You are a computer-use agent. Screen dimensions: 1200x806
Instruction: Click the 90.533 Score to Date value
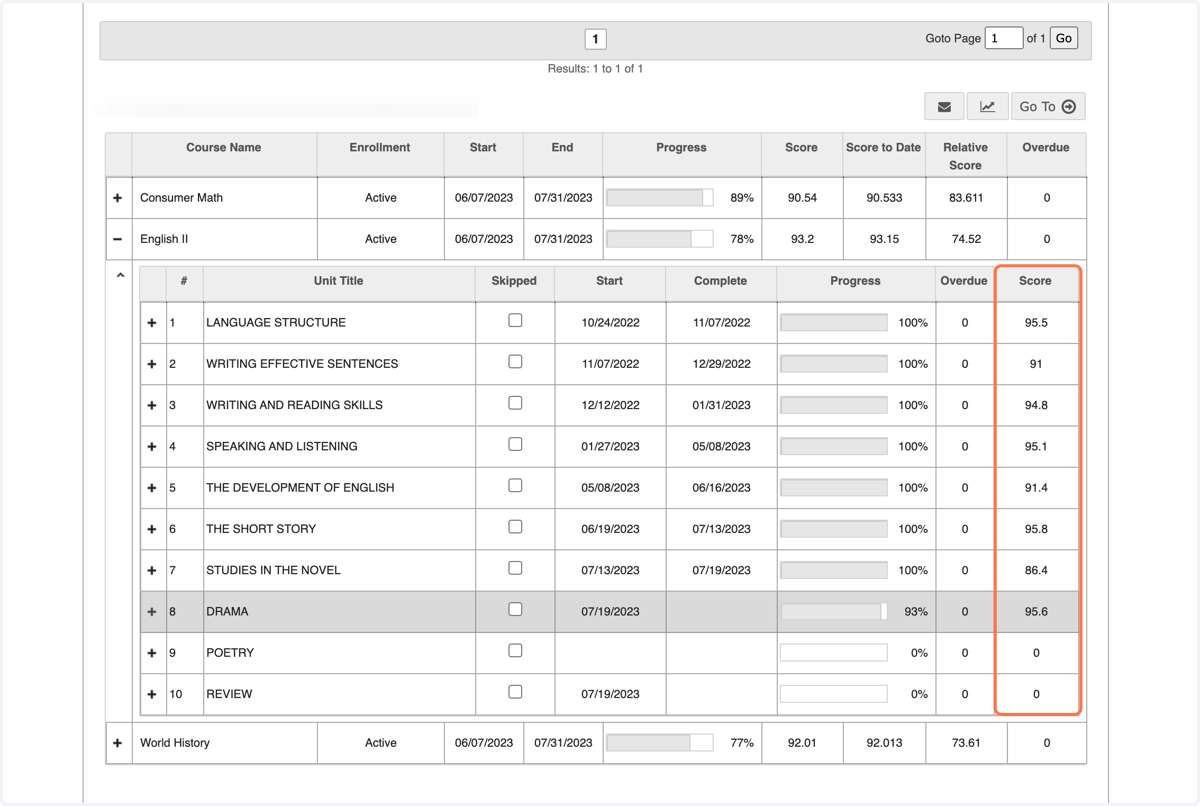coord(883,198)
